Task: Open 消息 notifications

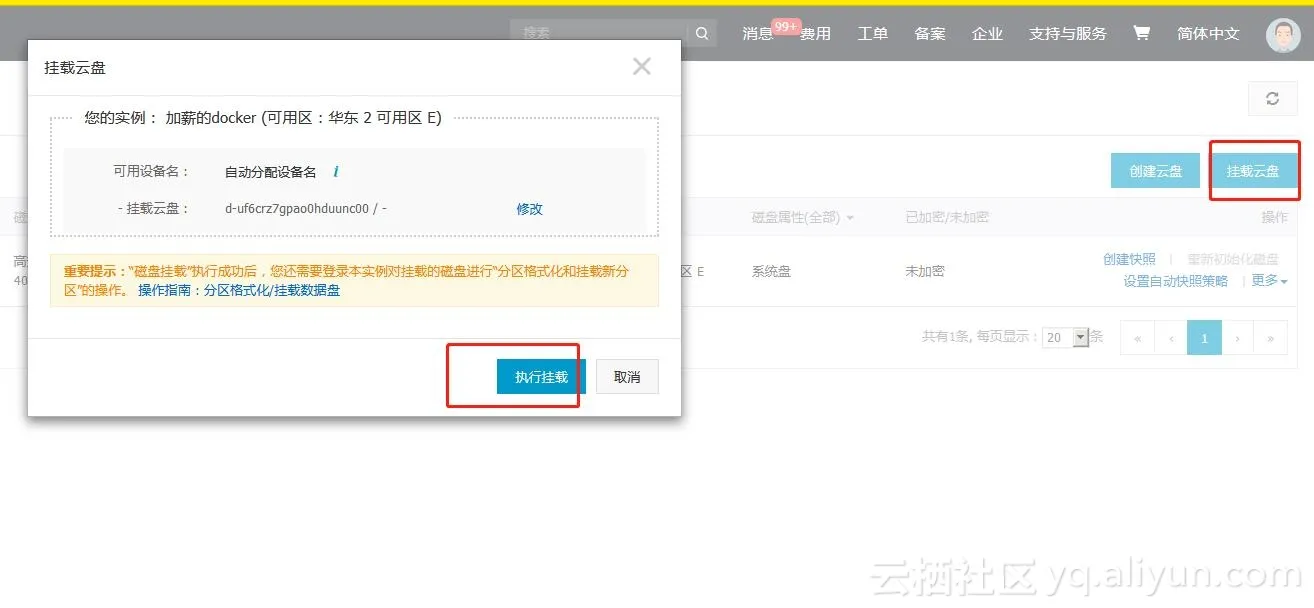Action: click(758, 34)
